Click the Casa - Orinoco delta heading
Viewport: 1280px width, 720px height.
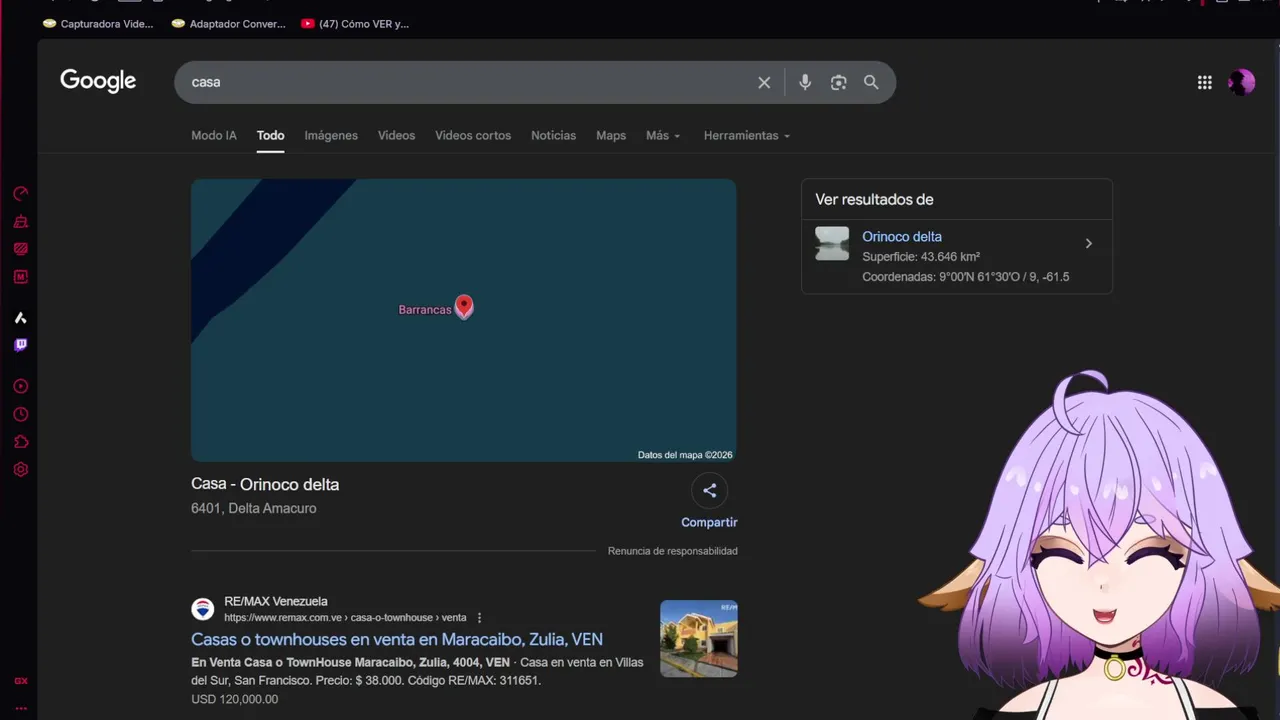click(x=265, y=485)
